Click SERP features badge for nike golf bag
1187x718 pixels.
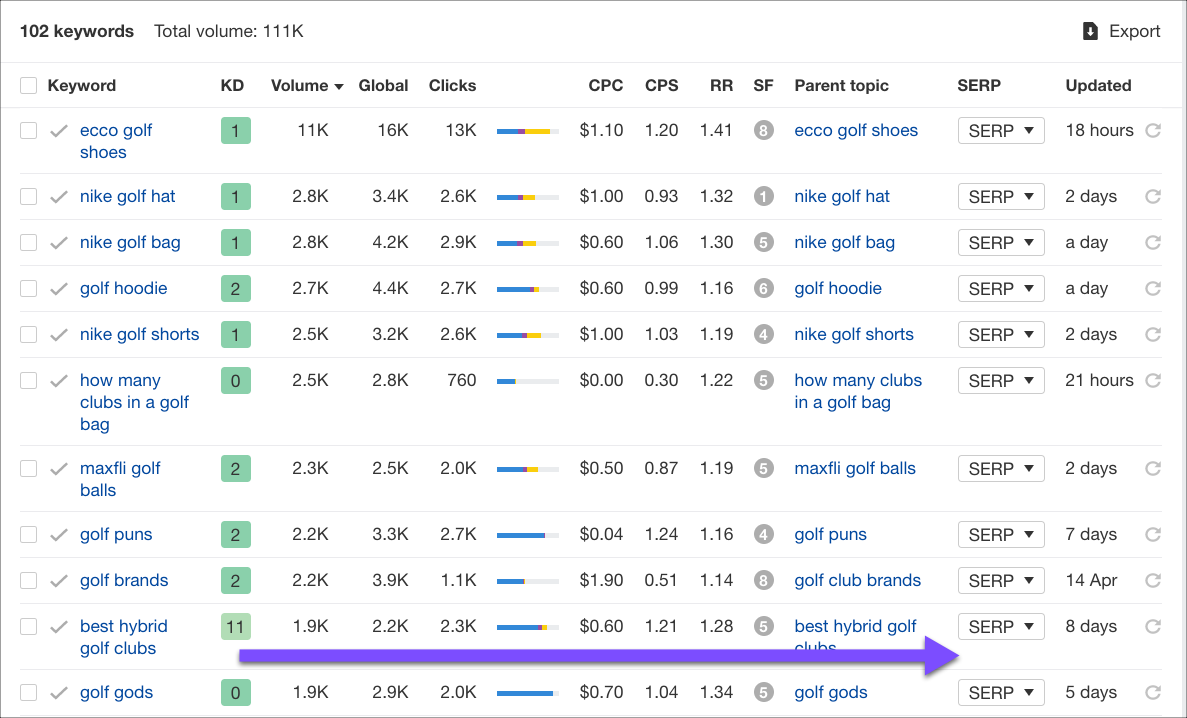763,242
